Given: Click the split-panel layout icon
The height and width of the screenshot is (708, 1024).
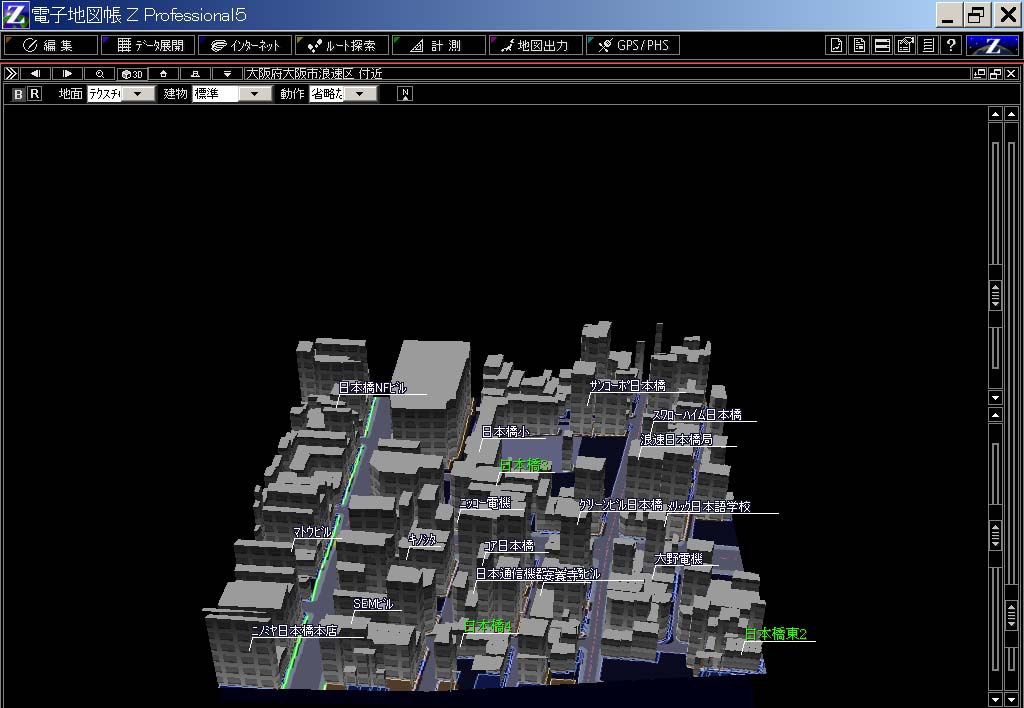Looking at the screenshot, I should tap(882, 45).
